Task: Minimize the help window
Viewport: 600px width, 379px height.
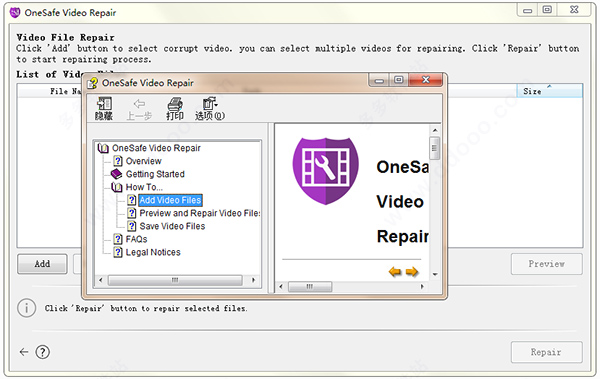Action: click(379, 80)
